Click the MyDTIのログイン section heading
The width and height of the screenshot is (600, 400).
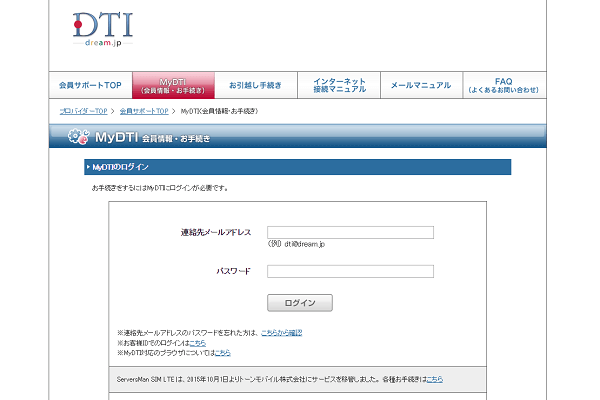click(297, 167)
